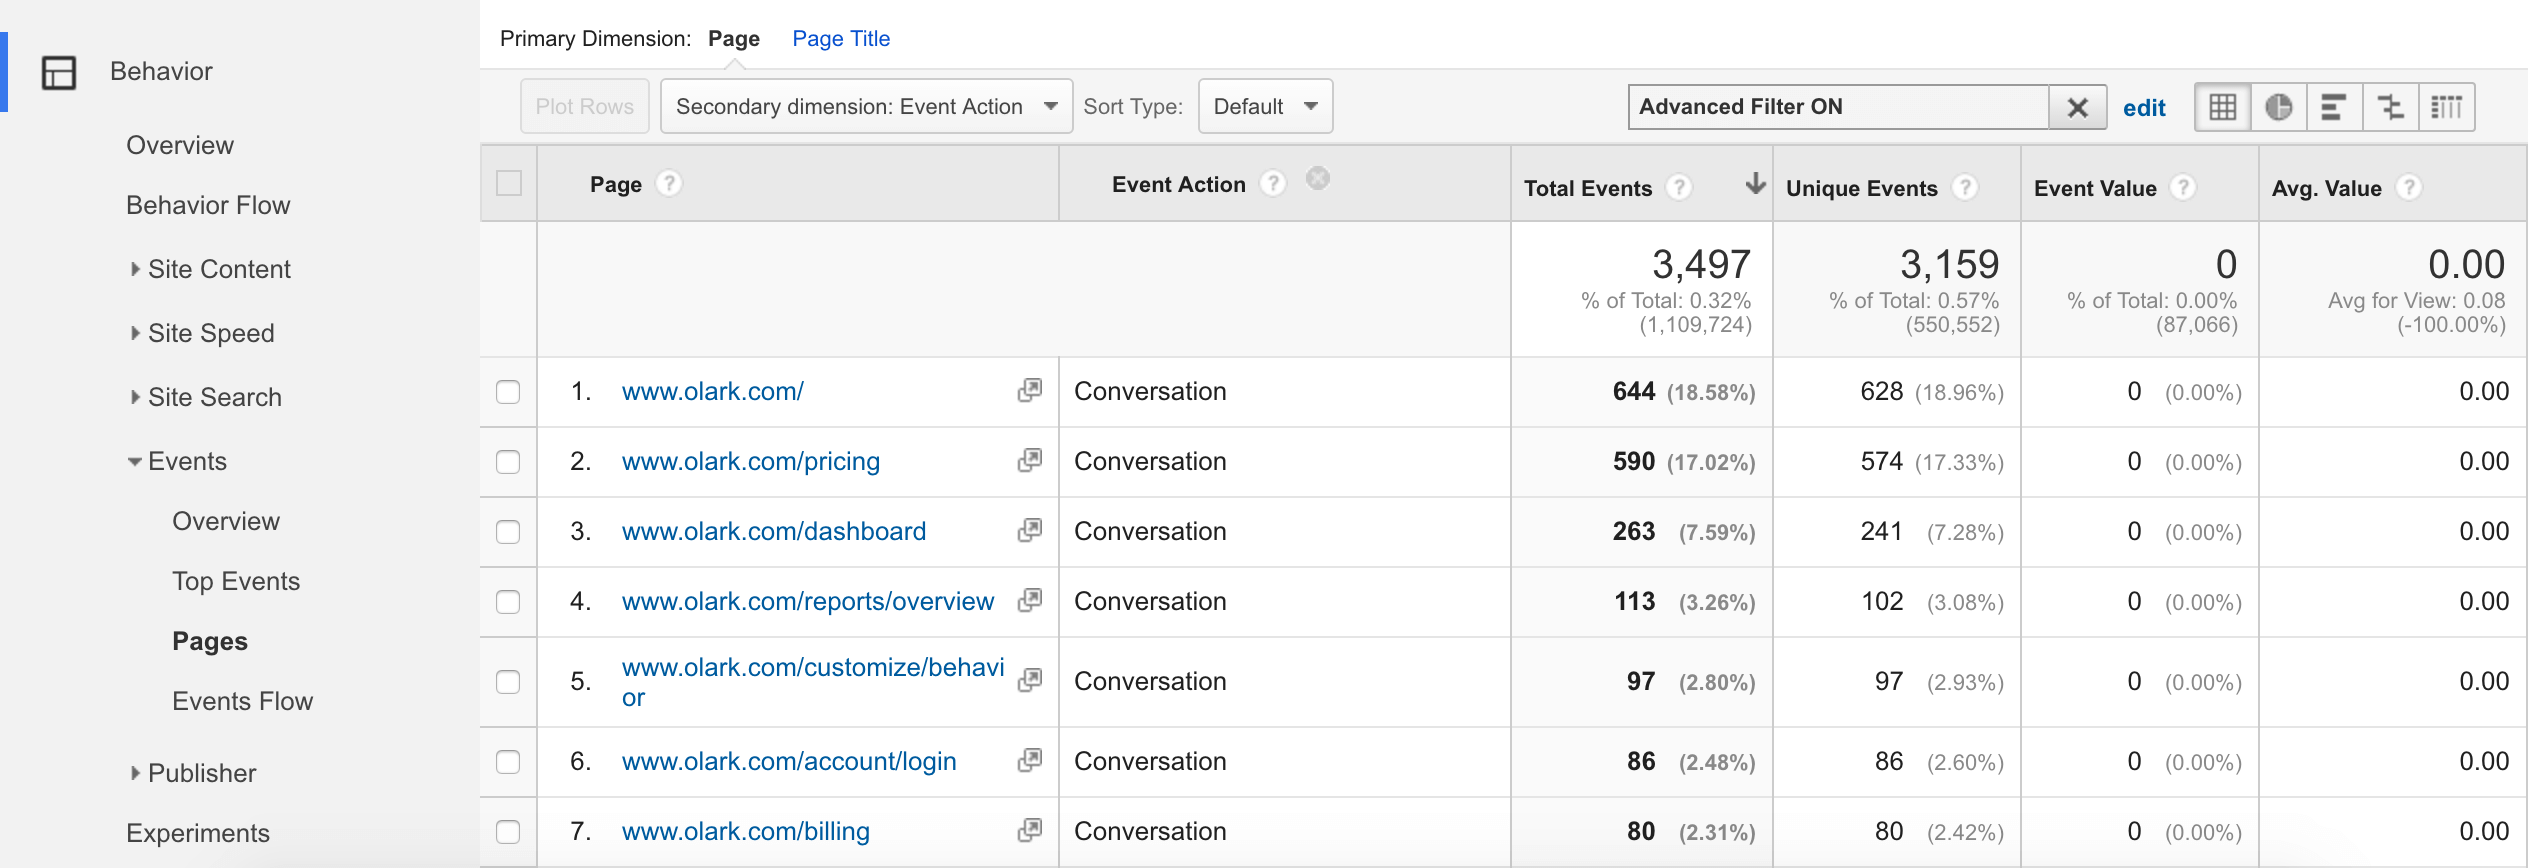Switch primary dimension to Page Title
The height and width of the screenshot is (868, 2528).
(x=840, y=39)
